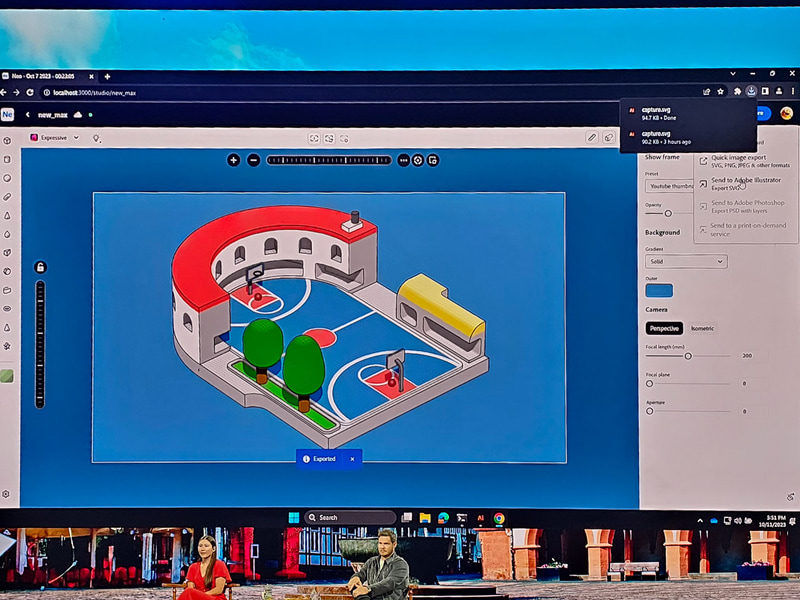Select the star shape tool
Image resolution: width=800 pixels, height=600 pixels.
[7, 346]
